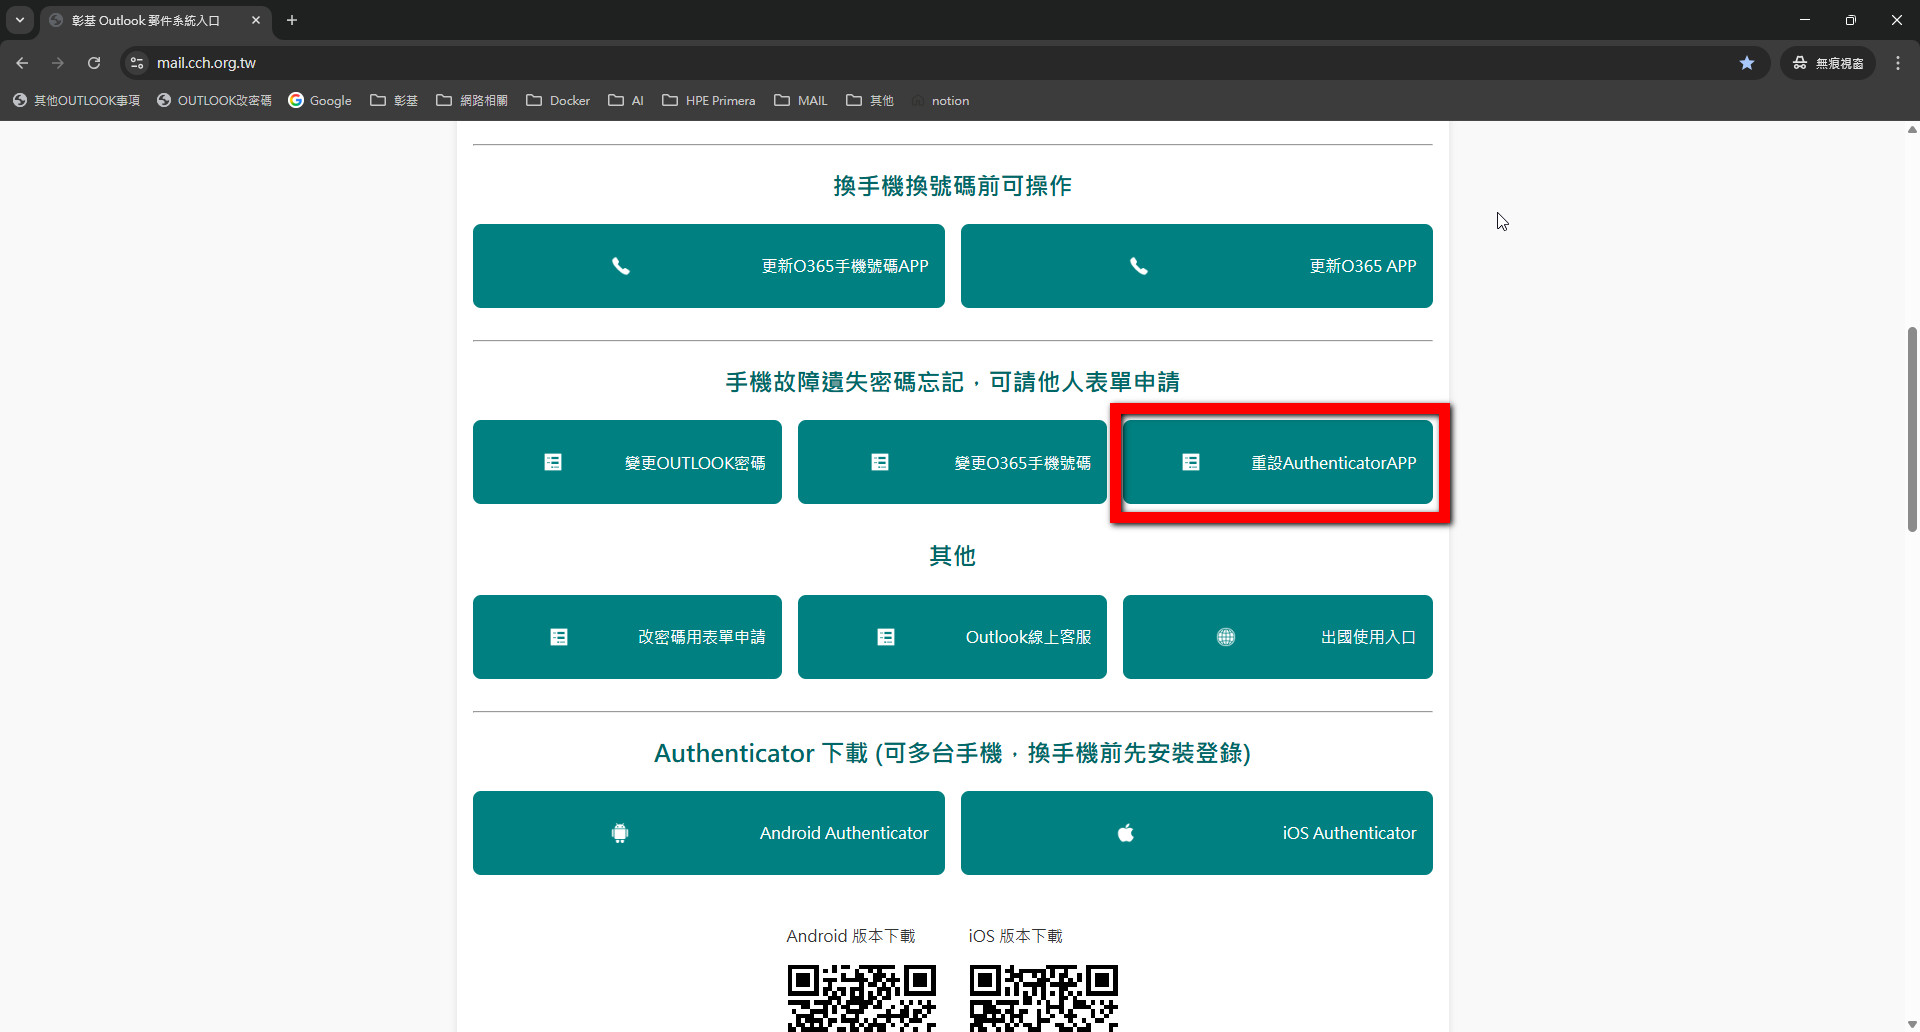Open the Google bookmark
This screenshot has width=1920, height=1032.
(x=320, y=101)
